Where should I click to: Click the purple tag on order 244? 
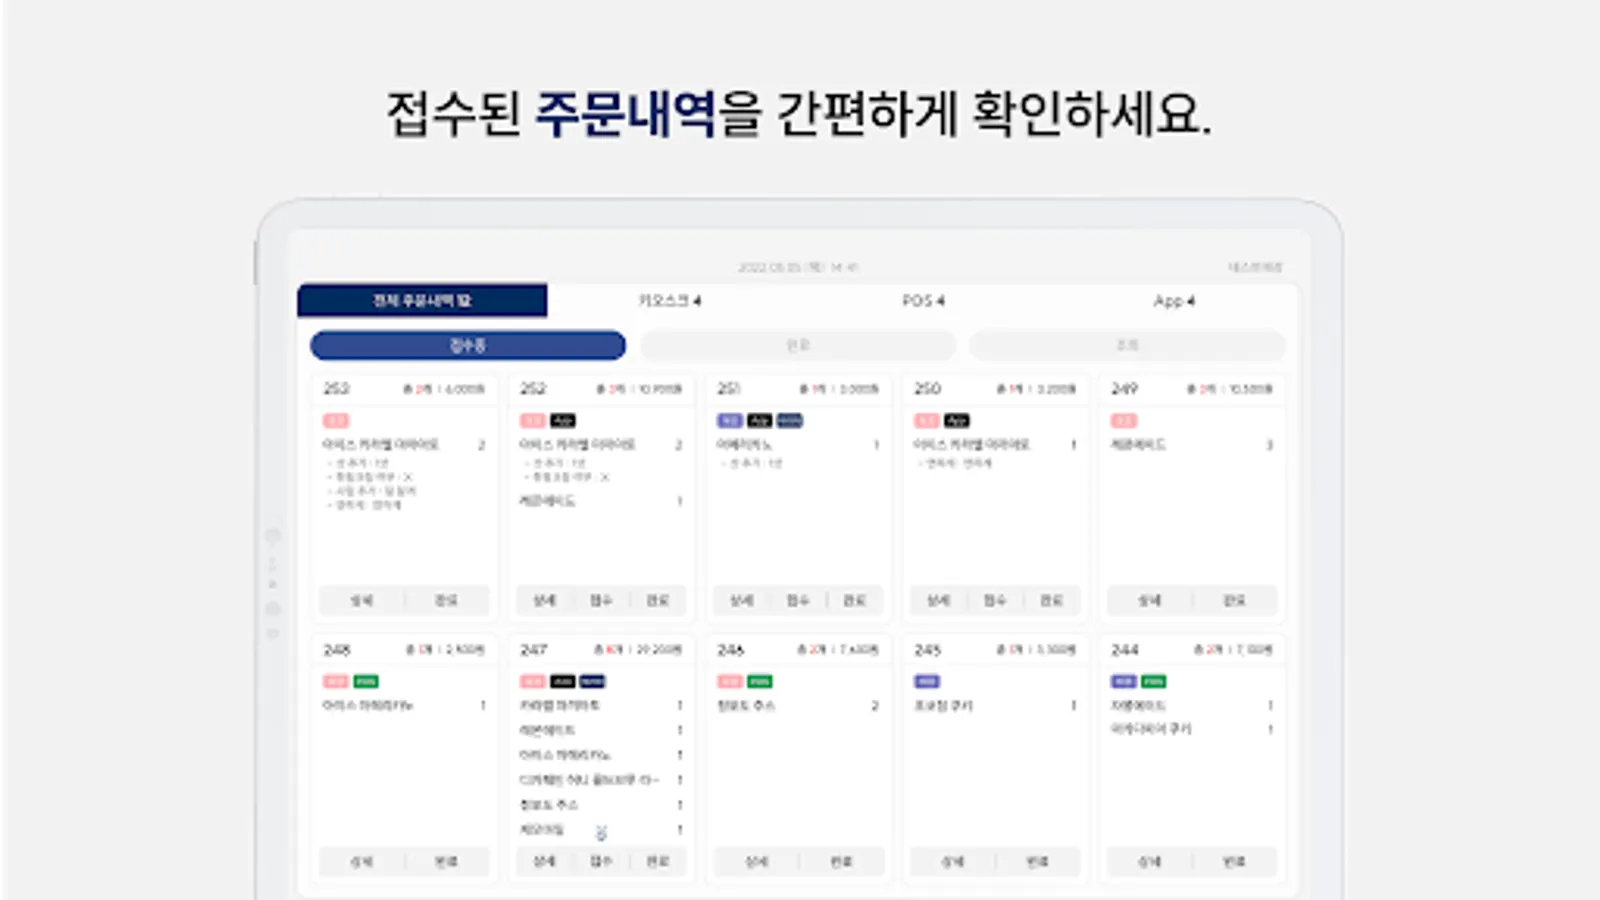[x=1124, y=682]
